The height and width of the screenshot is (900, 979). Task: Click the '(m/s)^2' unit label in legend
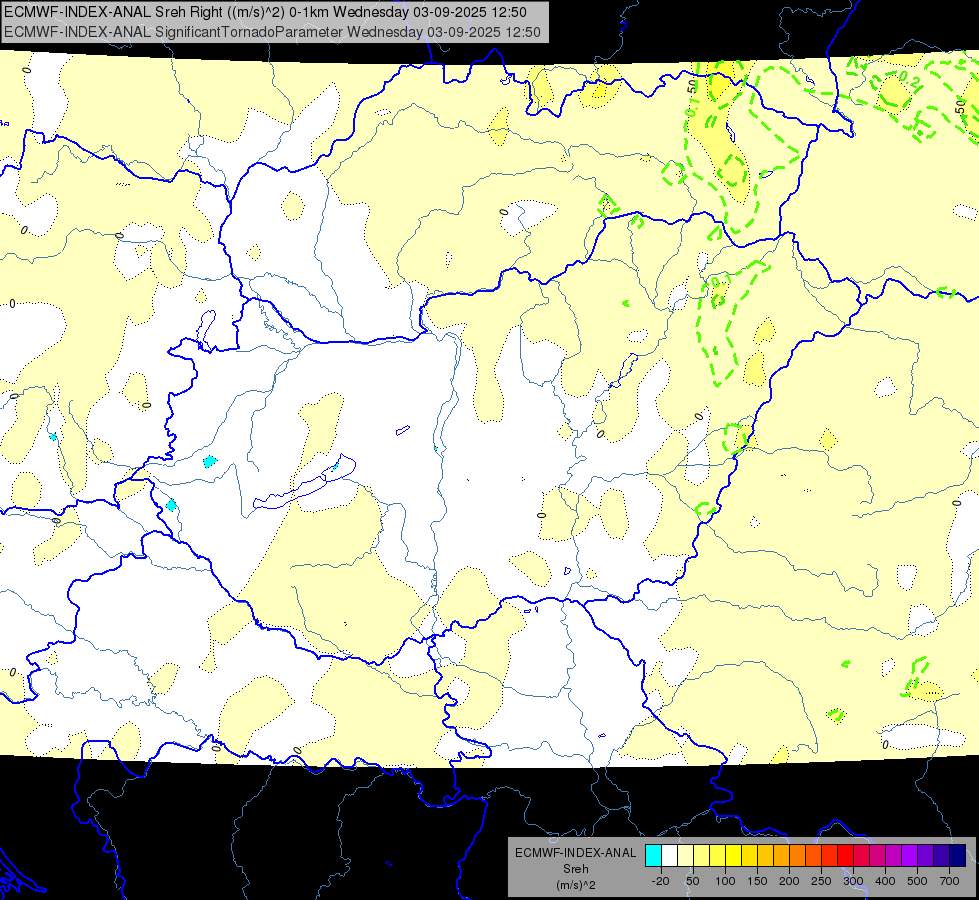tap(575, 885)
